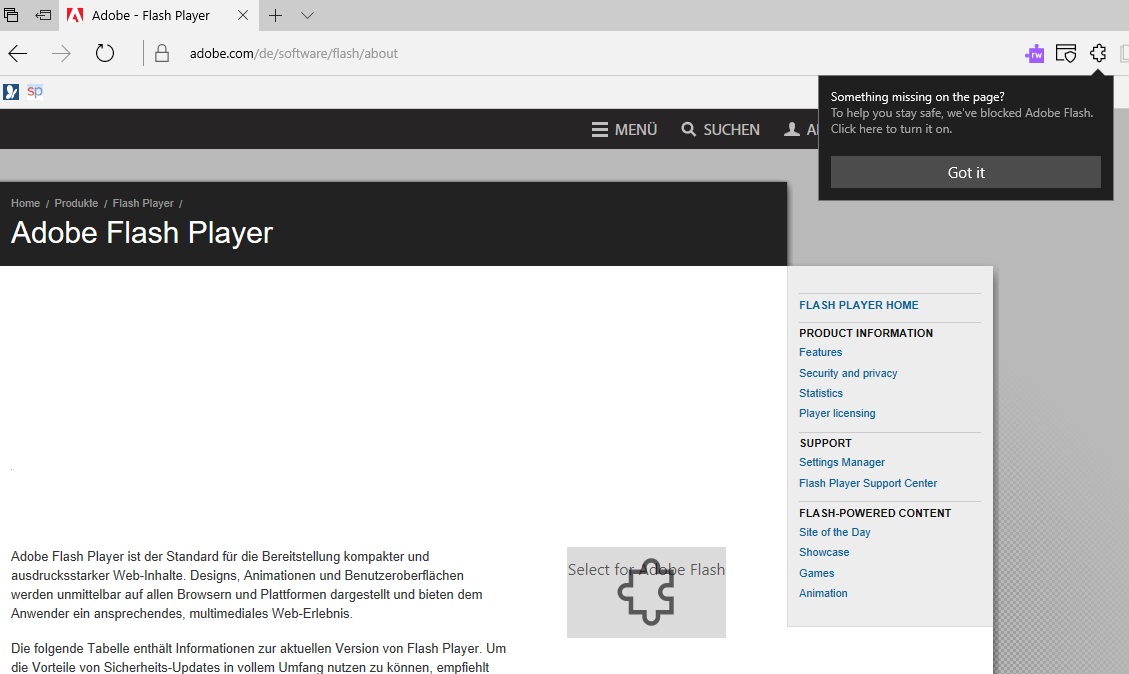Open Security and privacy link
The width and height of the screenshot is (1129, 674).
click(x=848, y=373)
